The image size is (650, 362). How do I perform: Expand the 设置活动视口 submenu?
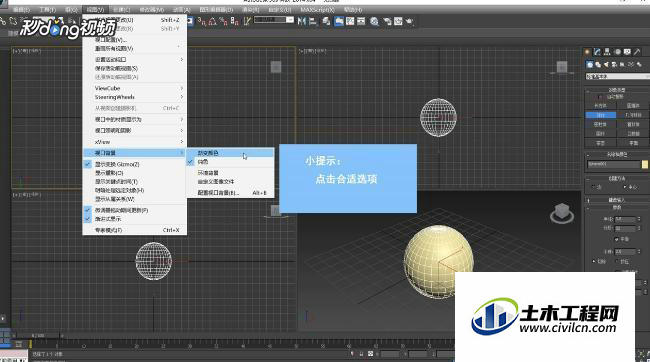[x=135, y=60]
